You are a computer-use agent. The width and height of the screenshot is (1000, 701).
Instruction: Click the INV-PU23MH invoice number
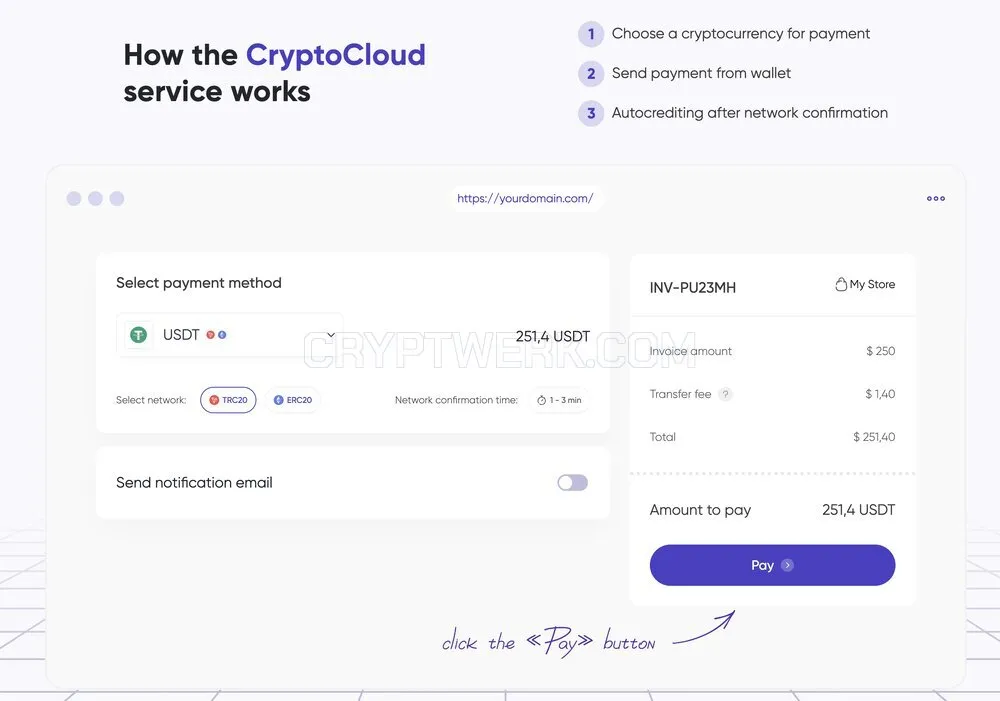tap(693, 288)
